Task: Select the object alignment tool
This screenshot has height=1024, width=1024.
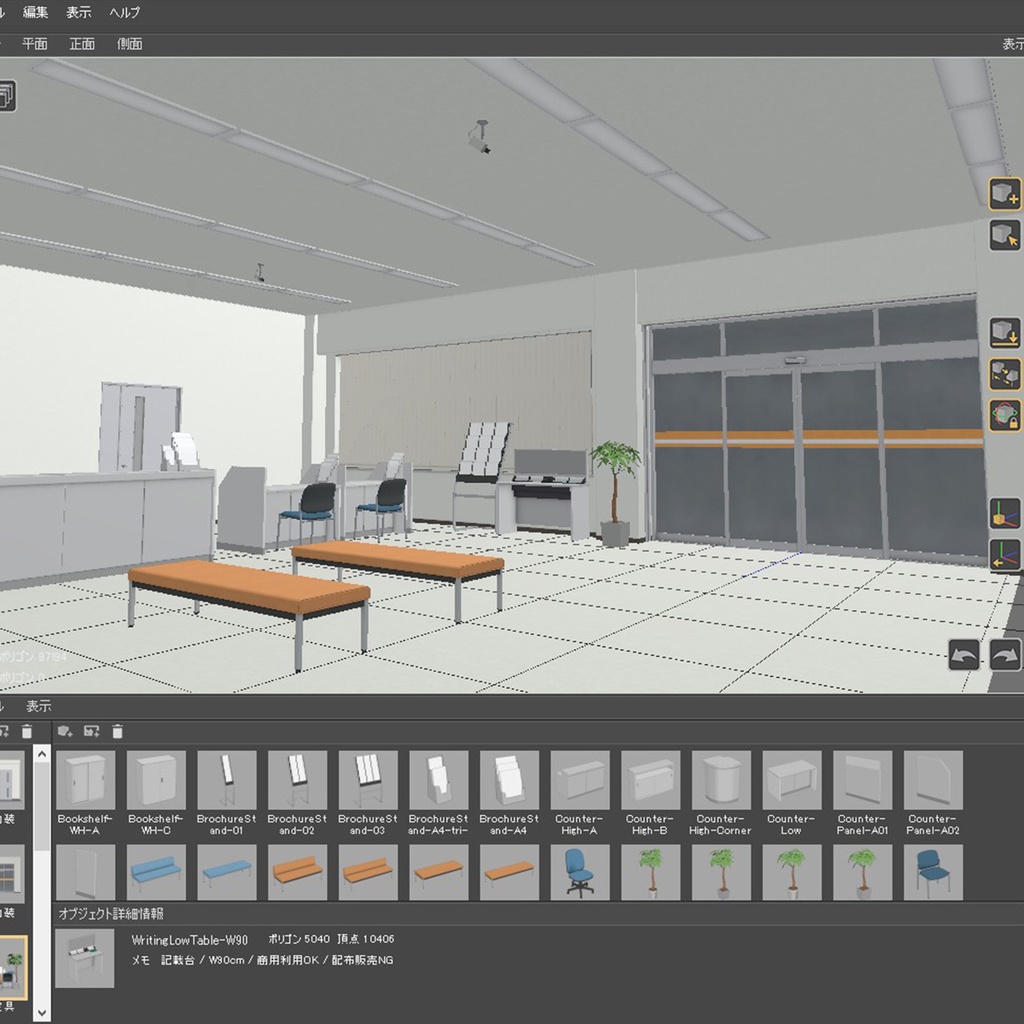Action: [1005, 371]
